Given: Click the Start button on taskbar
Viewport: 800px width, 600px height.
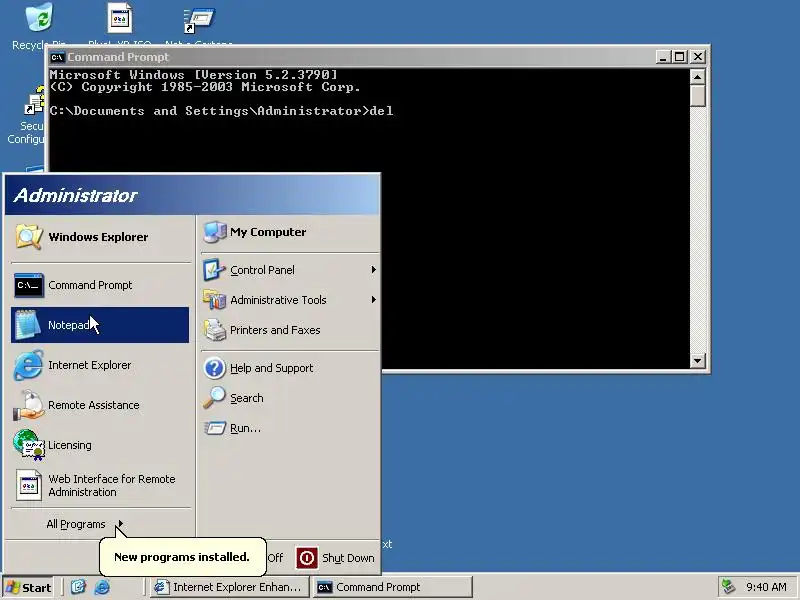Looking at the screenshot, I should coord(29,587).
